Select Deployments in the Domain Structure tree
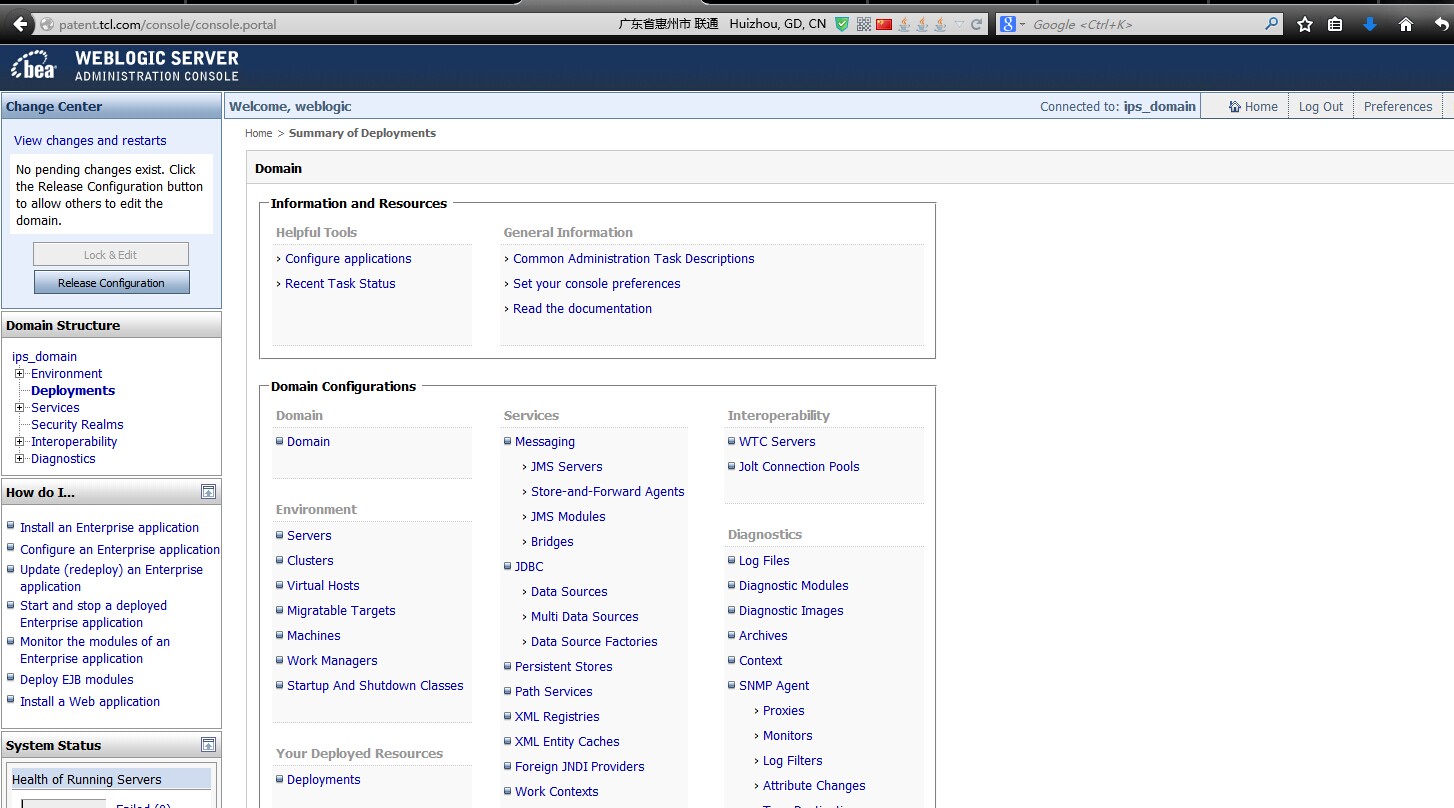The image size is (1454, 808). point(73,391)
